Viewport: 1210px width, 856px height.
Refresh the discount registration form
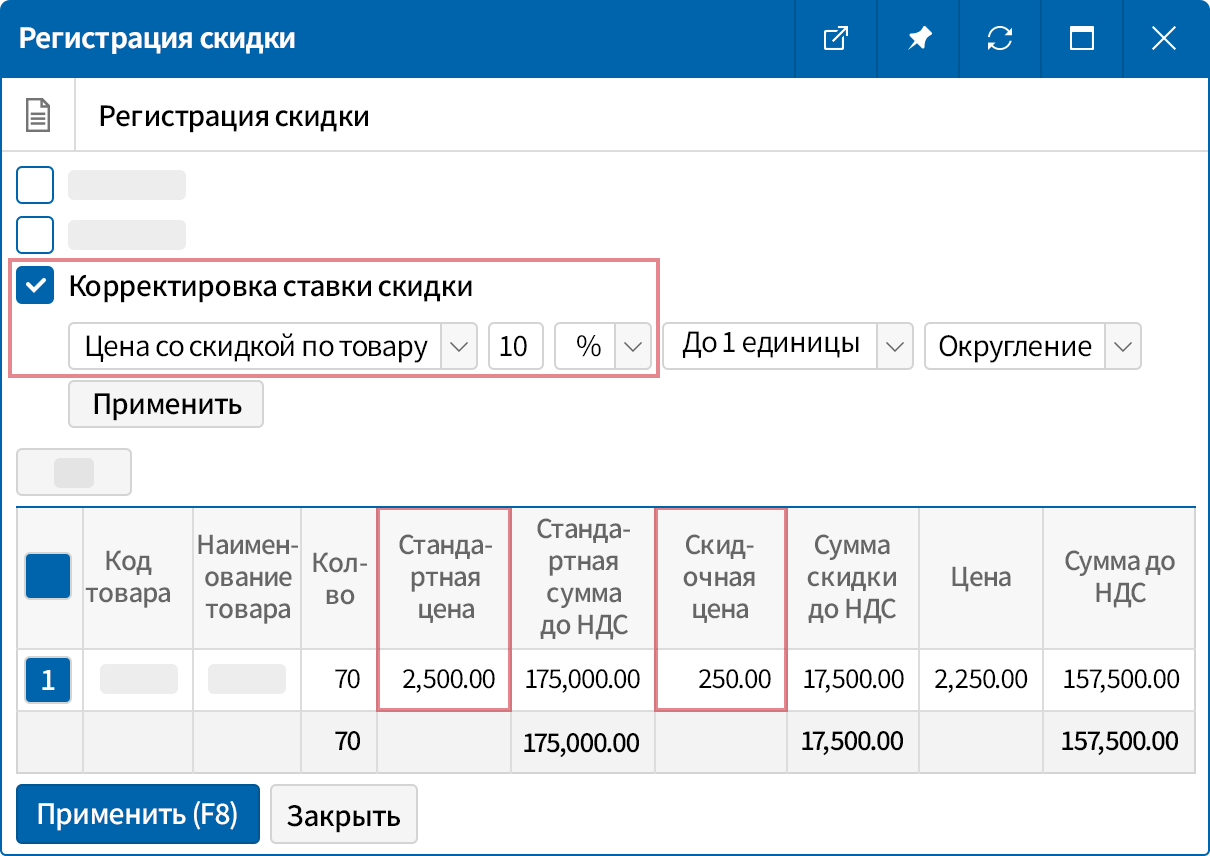tap(1000, 39)
